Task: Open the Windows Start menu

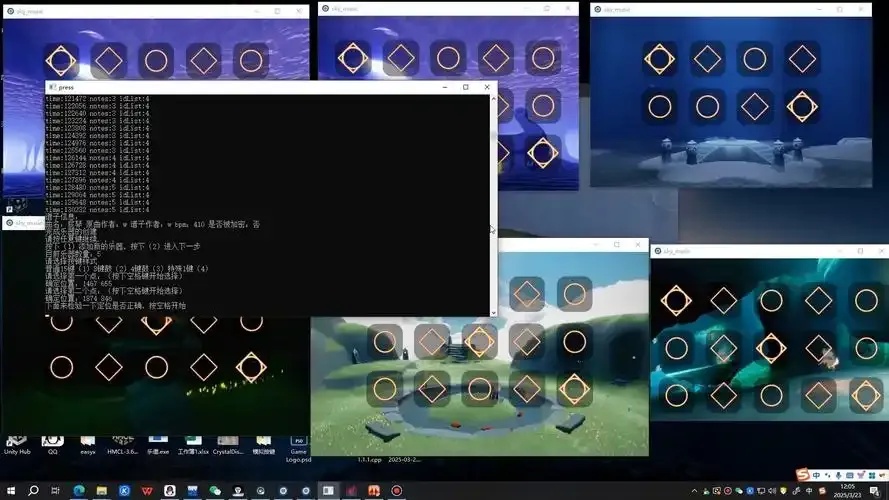Action: 11,490
